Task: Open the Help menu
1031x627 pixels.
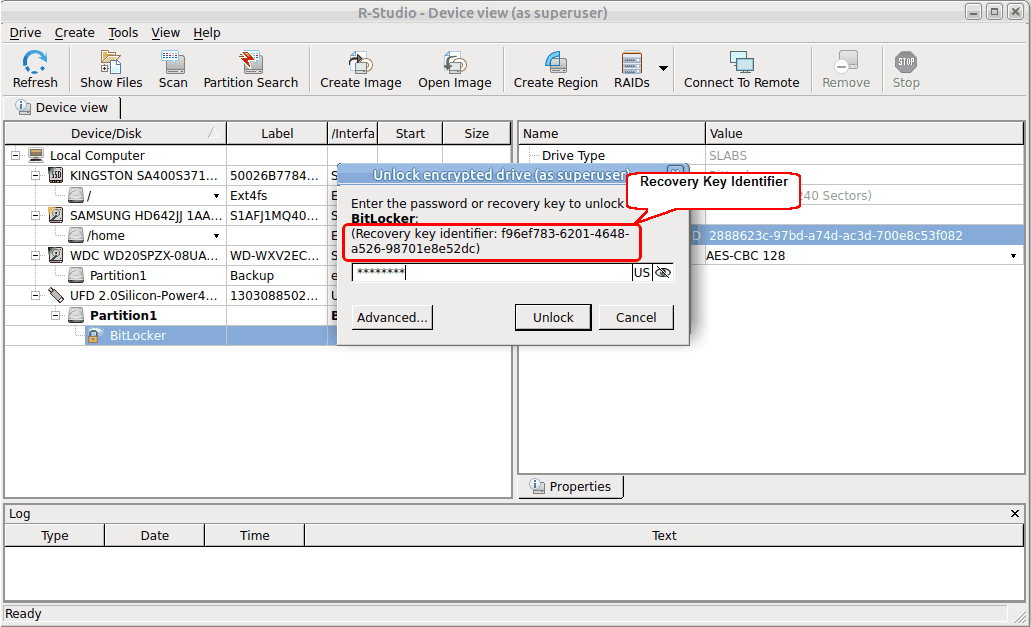Action: pyautogui.click(x=206, y=33)
